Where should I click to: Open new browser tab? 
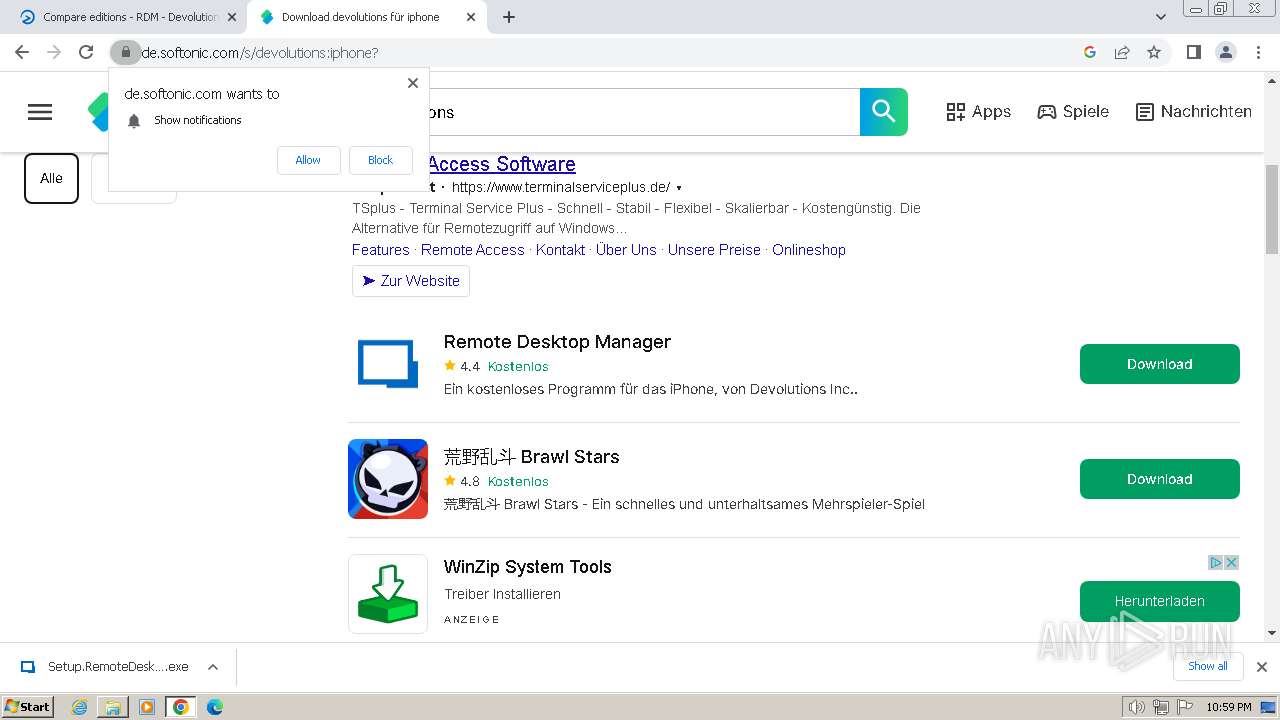pos(509,17)
